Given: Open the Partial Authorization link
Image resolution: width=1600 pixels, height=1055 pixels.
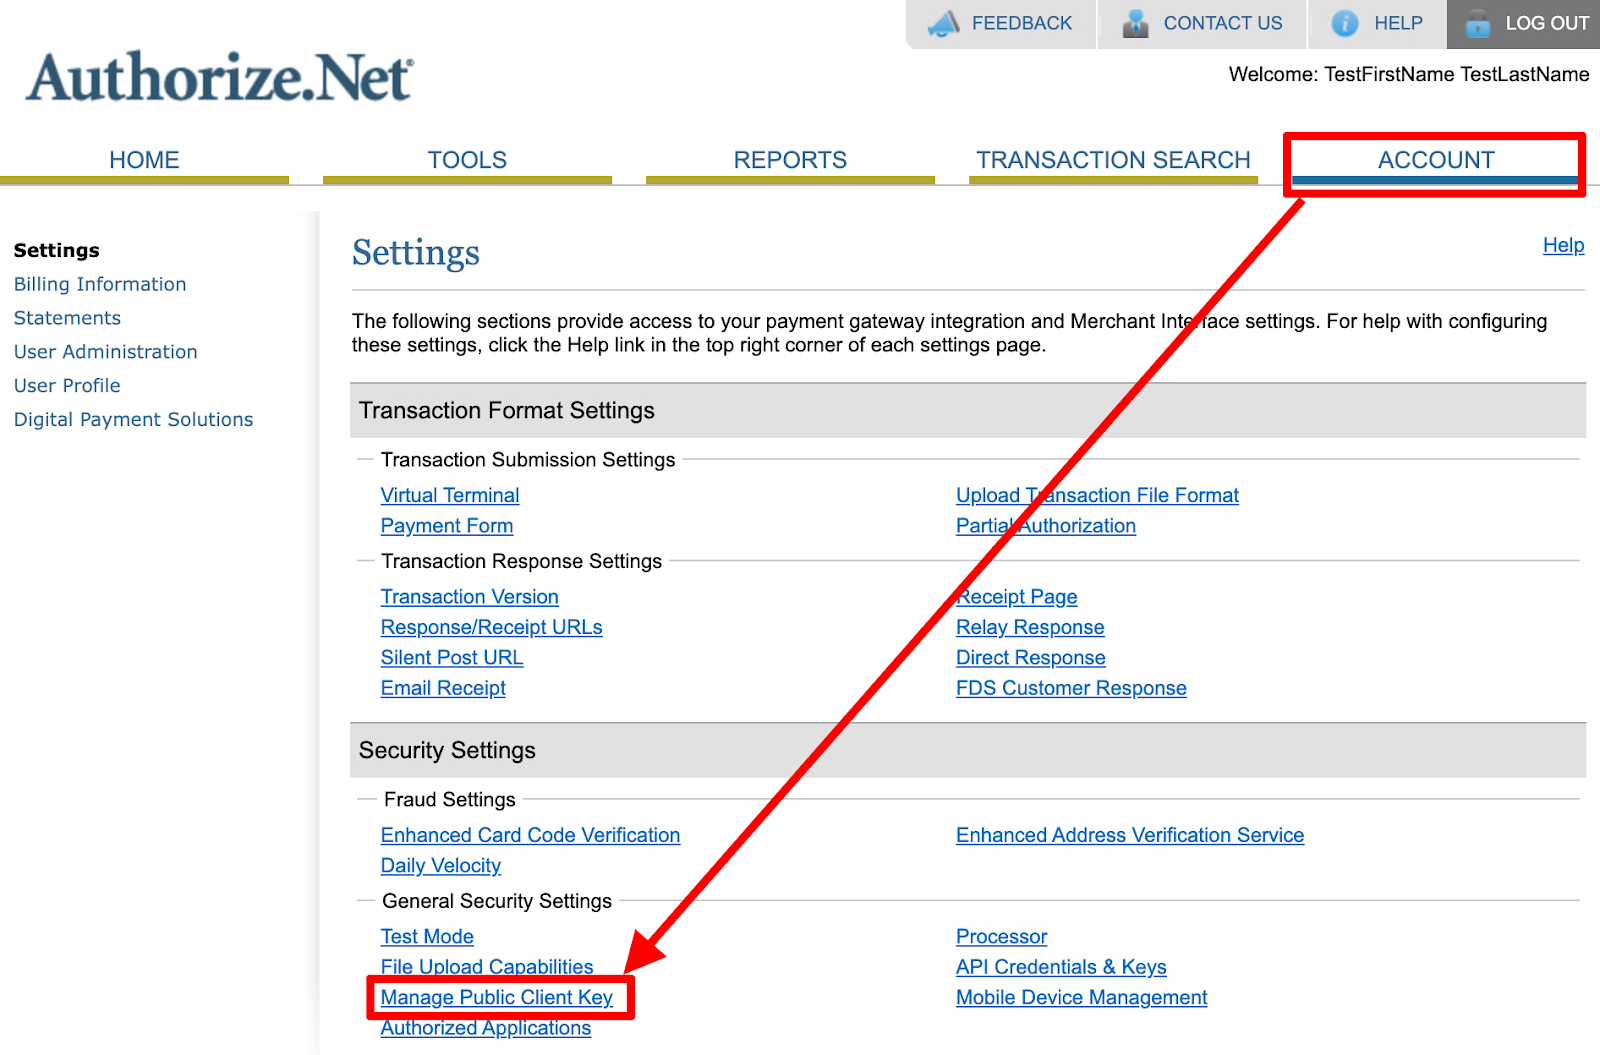Looking at the screenshot, I should tap(1046, 526).
